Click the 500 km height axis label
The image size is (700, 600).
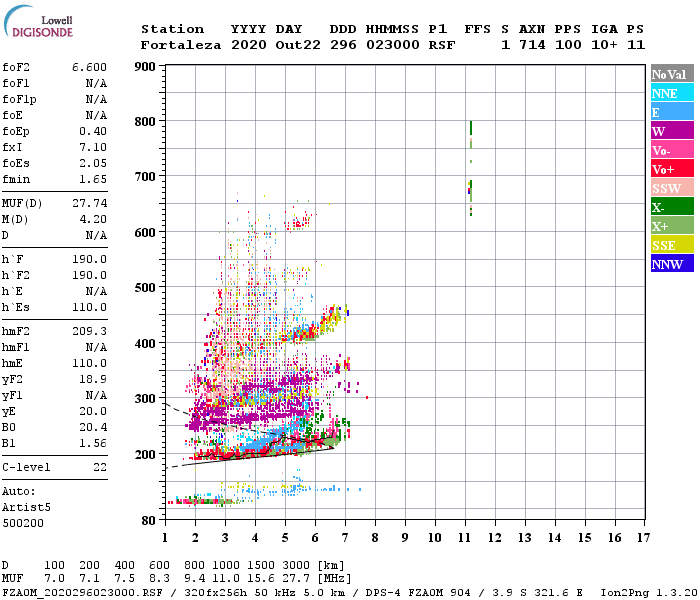(x=145, y=288)
